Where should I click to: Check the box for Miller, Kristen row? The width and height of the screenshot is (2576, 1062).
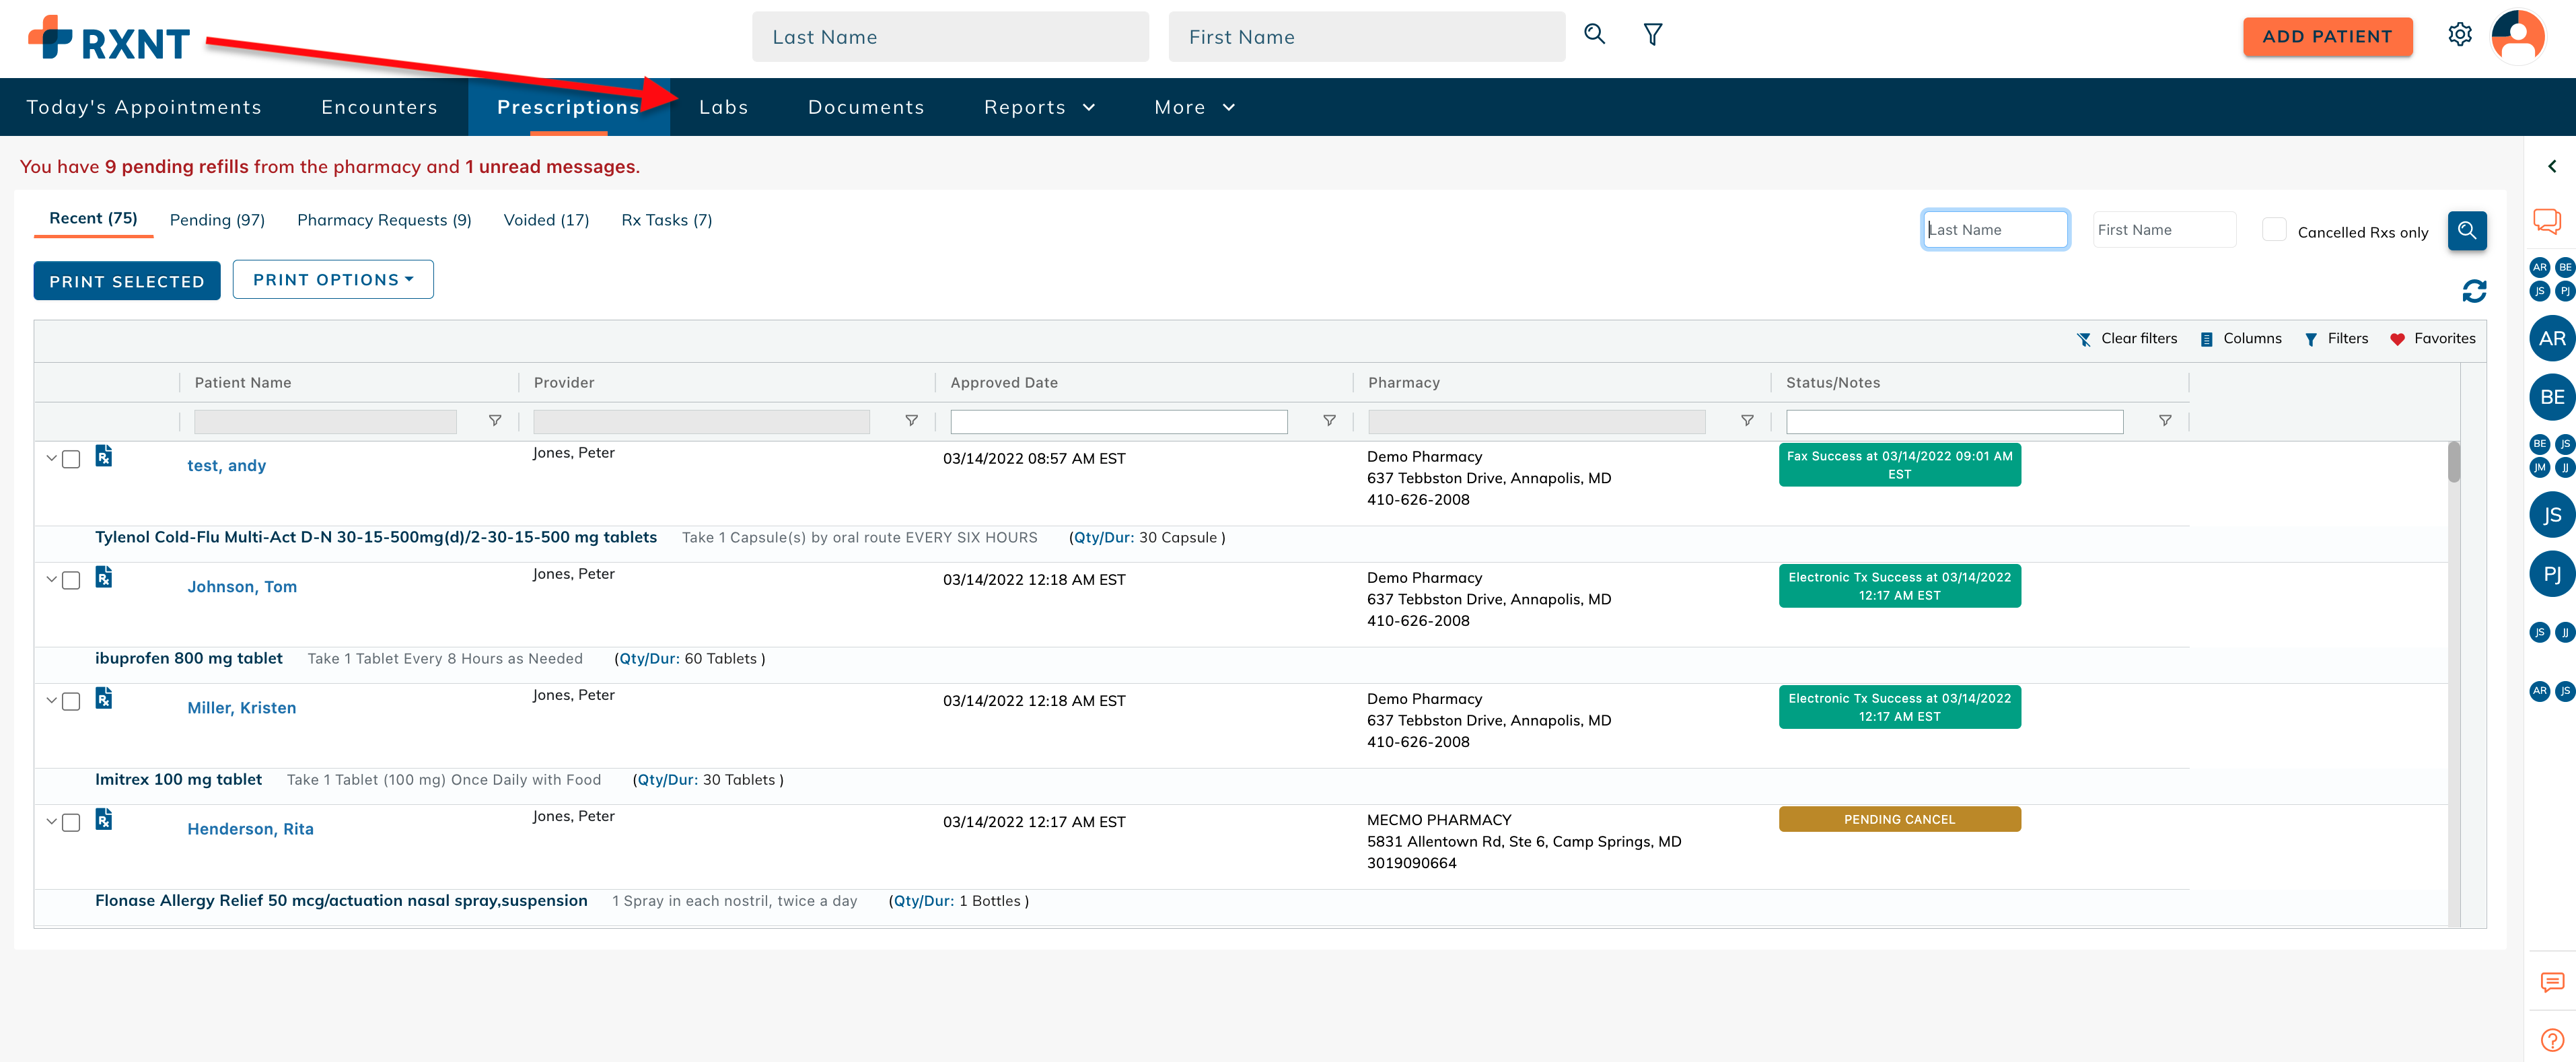pos(71,702)
